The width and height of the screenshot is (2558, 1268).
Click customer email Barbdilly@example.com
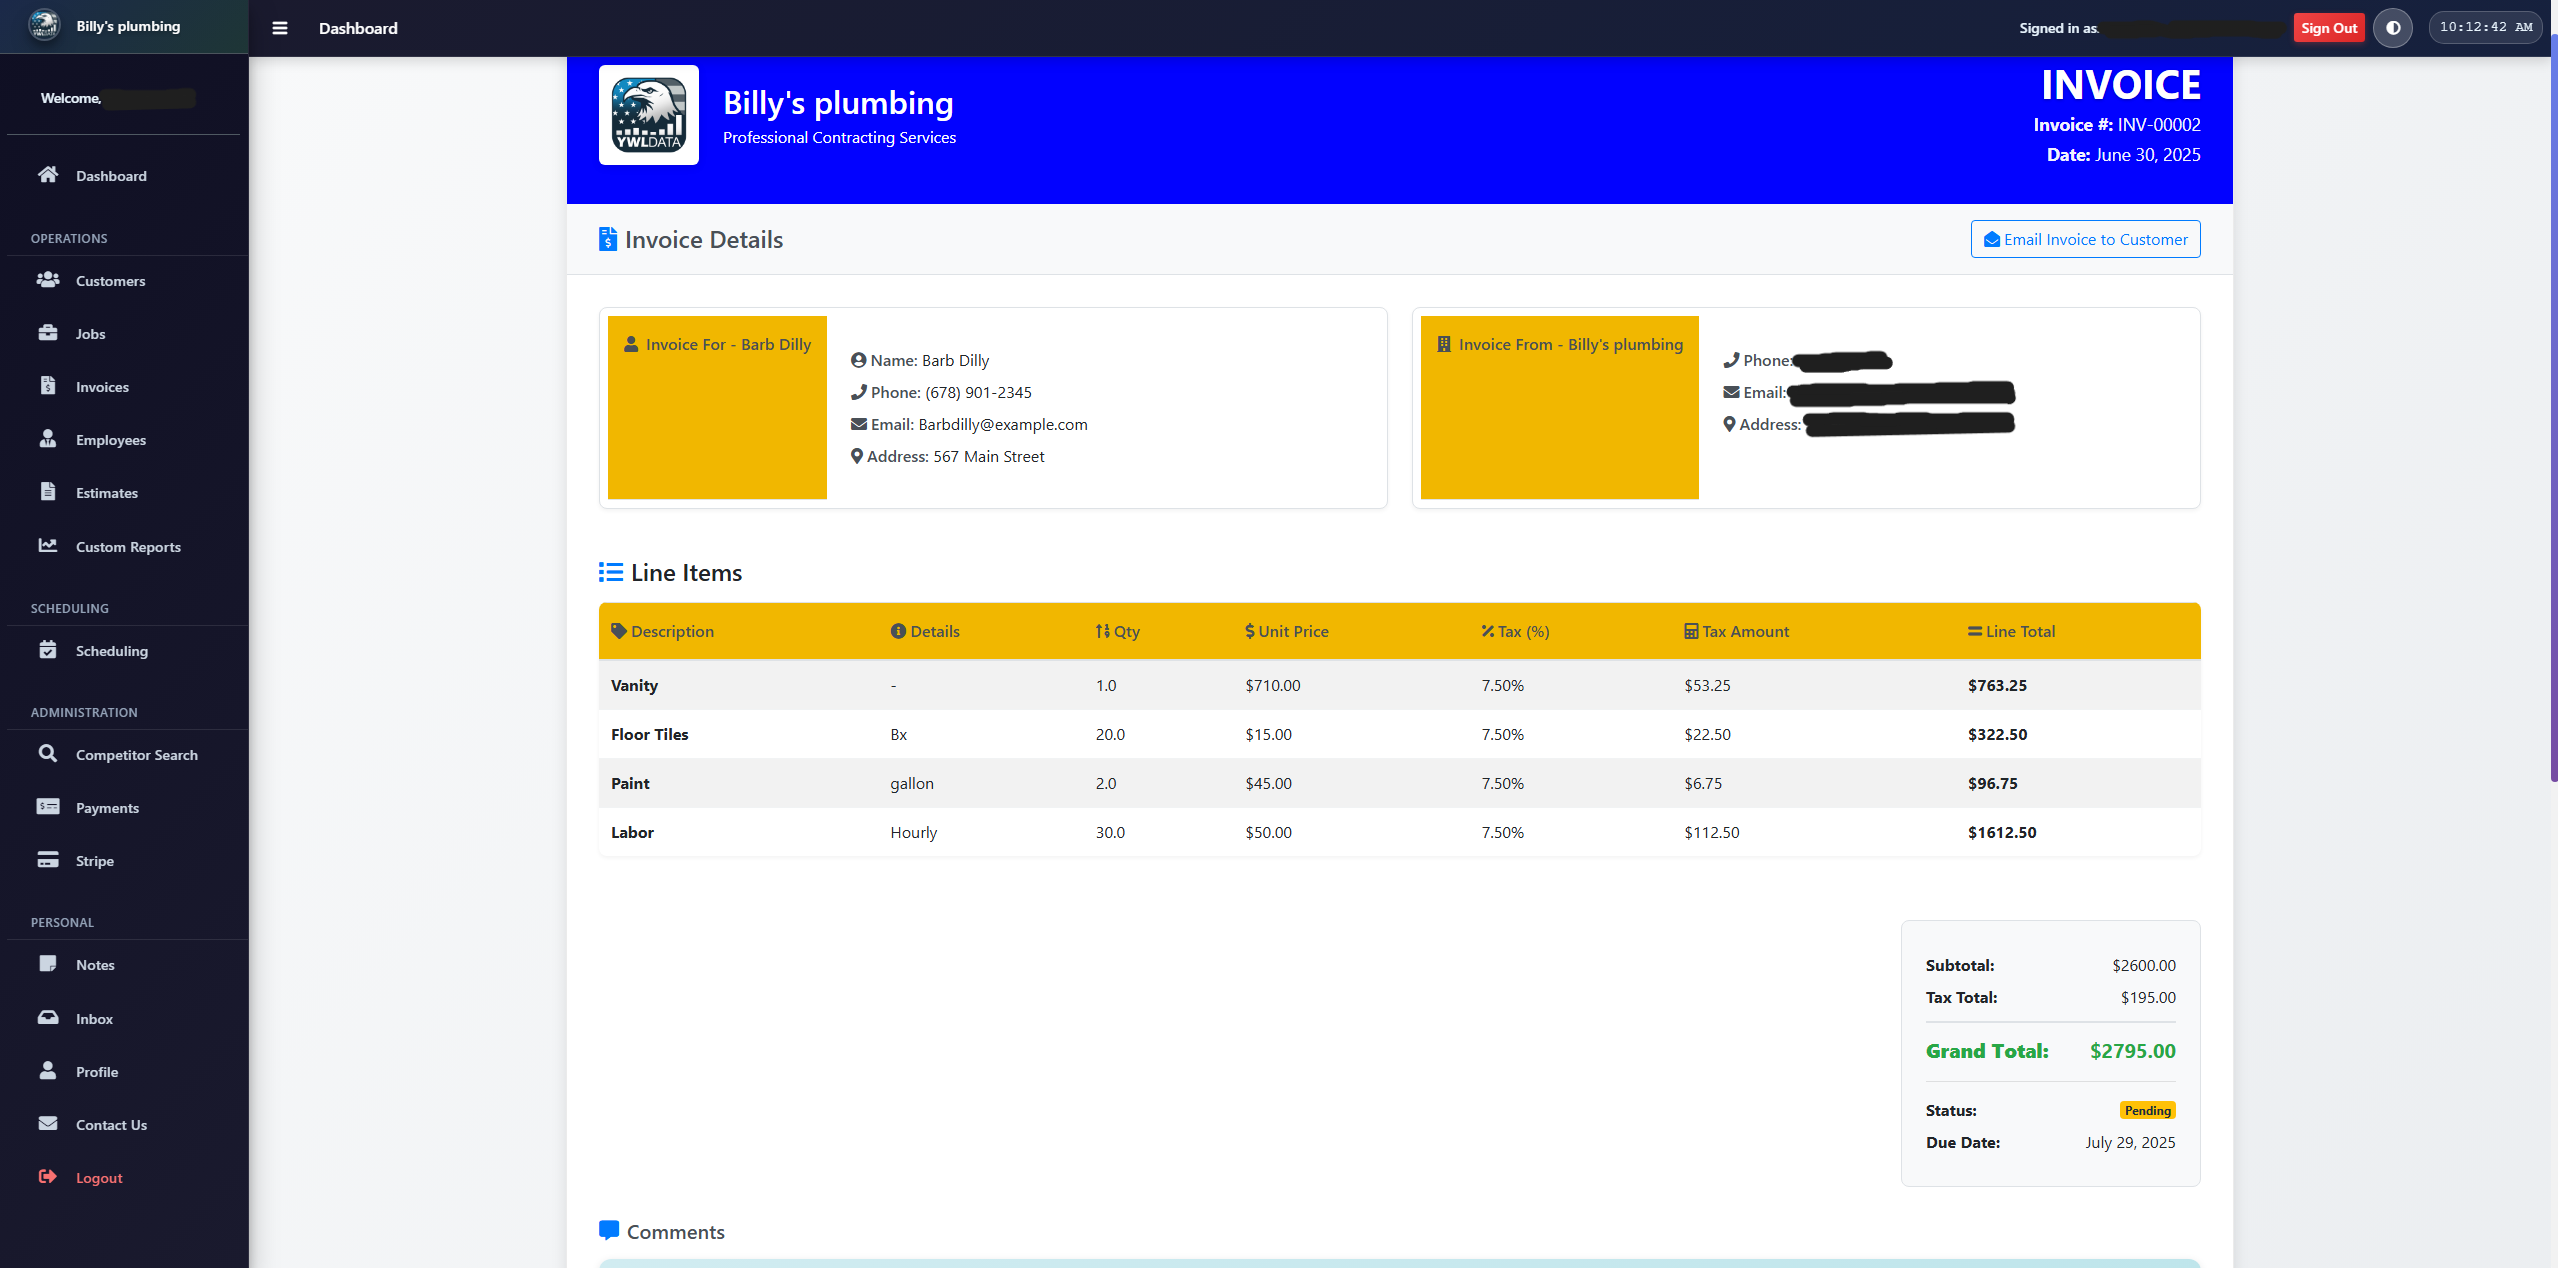pos(1002,425)
